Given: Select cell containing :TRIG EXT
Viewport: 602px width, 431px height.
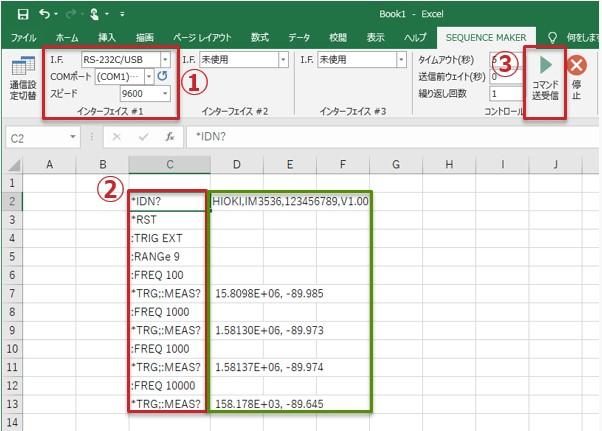Looking at the screenshot, I should [168, 238].
